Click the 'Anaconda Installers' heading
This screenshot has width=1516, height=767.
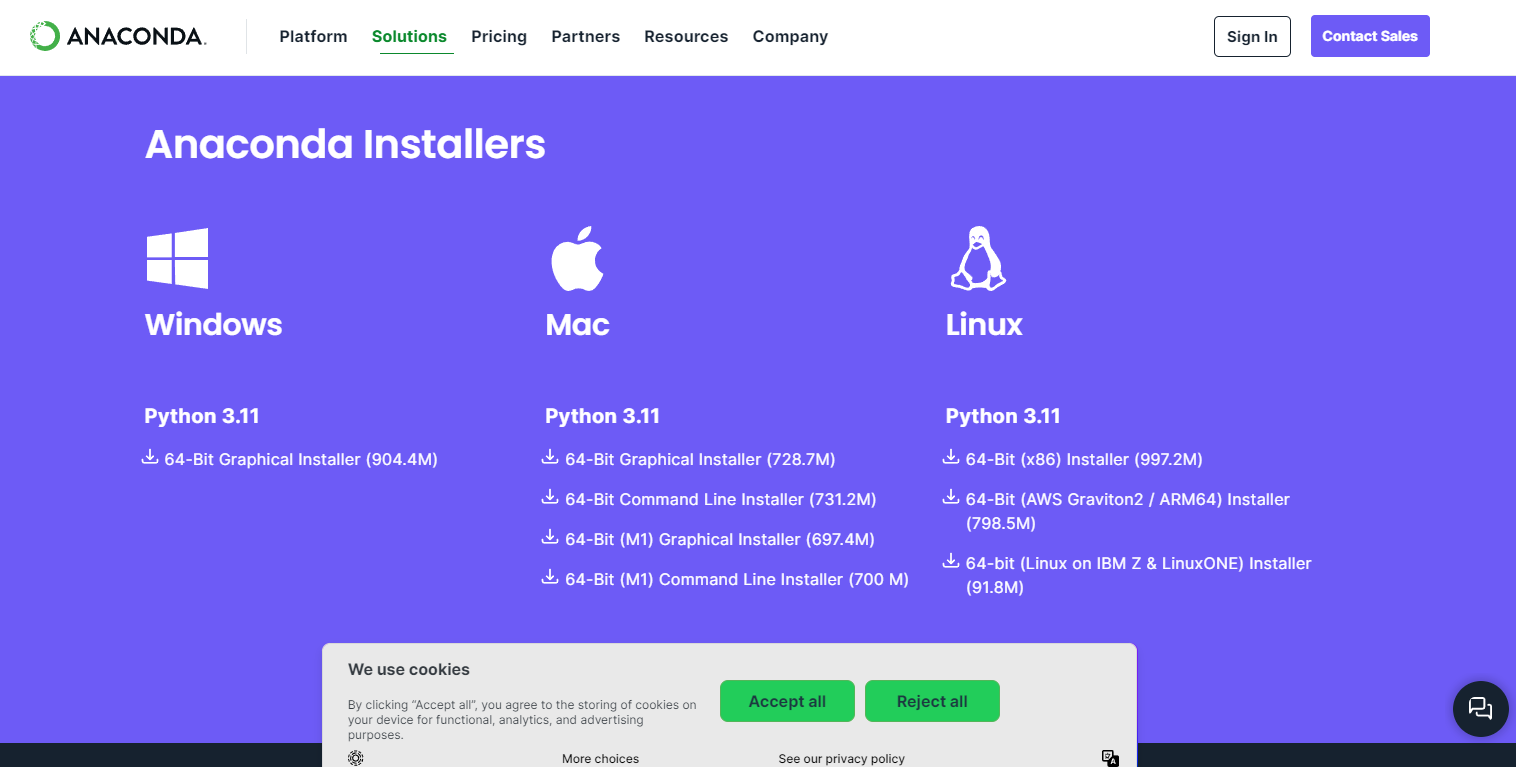pos(345,144)
